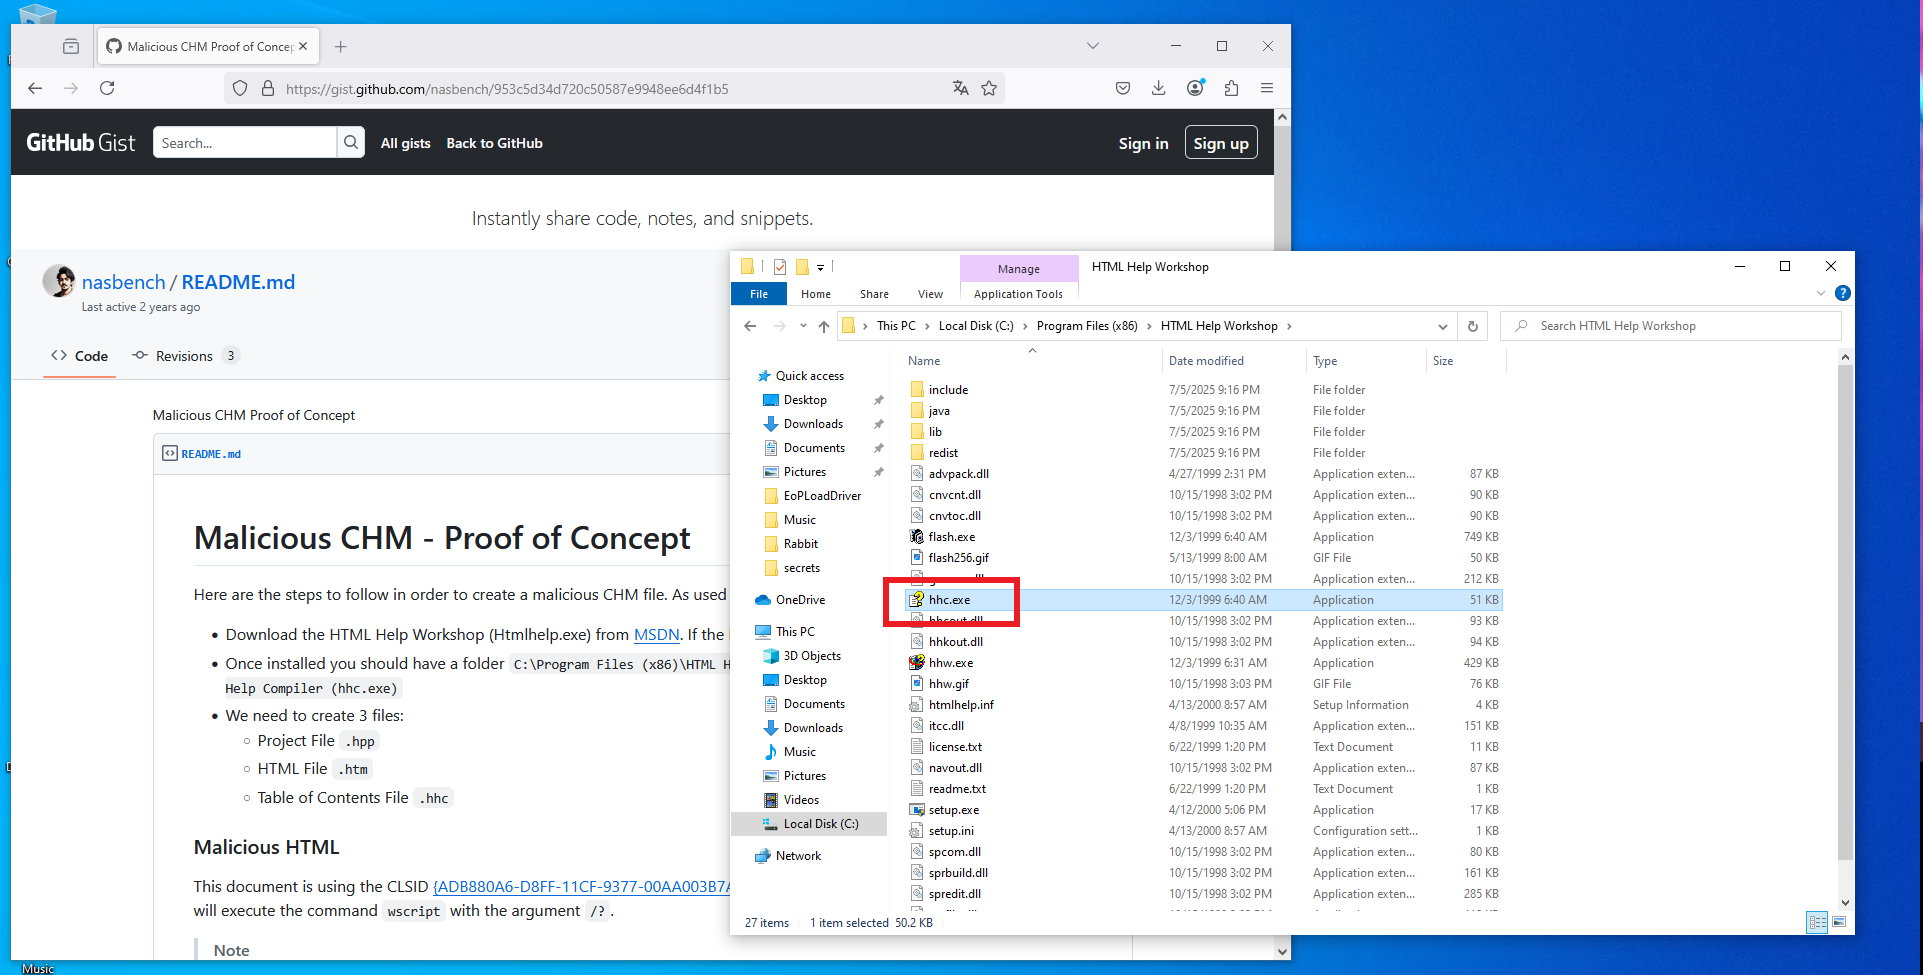Open Firefox downloads panel
This screenshot has width=1923, height=975.
(1159, 88)
